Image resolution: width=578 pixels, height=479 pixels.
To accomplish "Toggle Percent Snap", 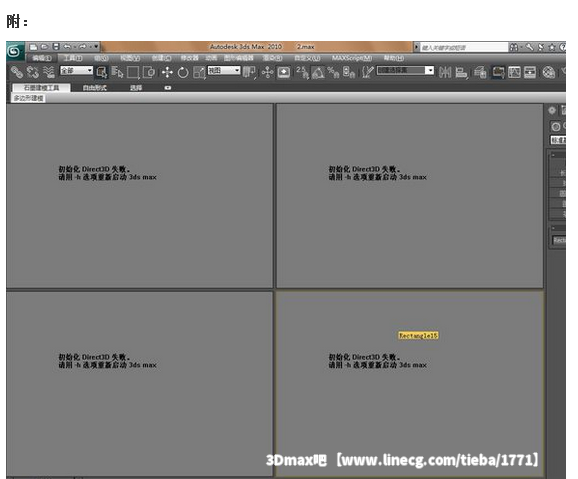I will tap(333, 72).
